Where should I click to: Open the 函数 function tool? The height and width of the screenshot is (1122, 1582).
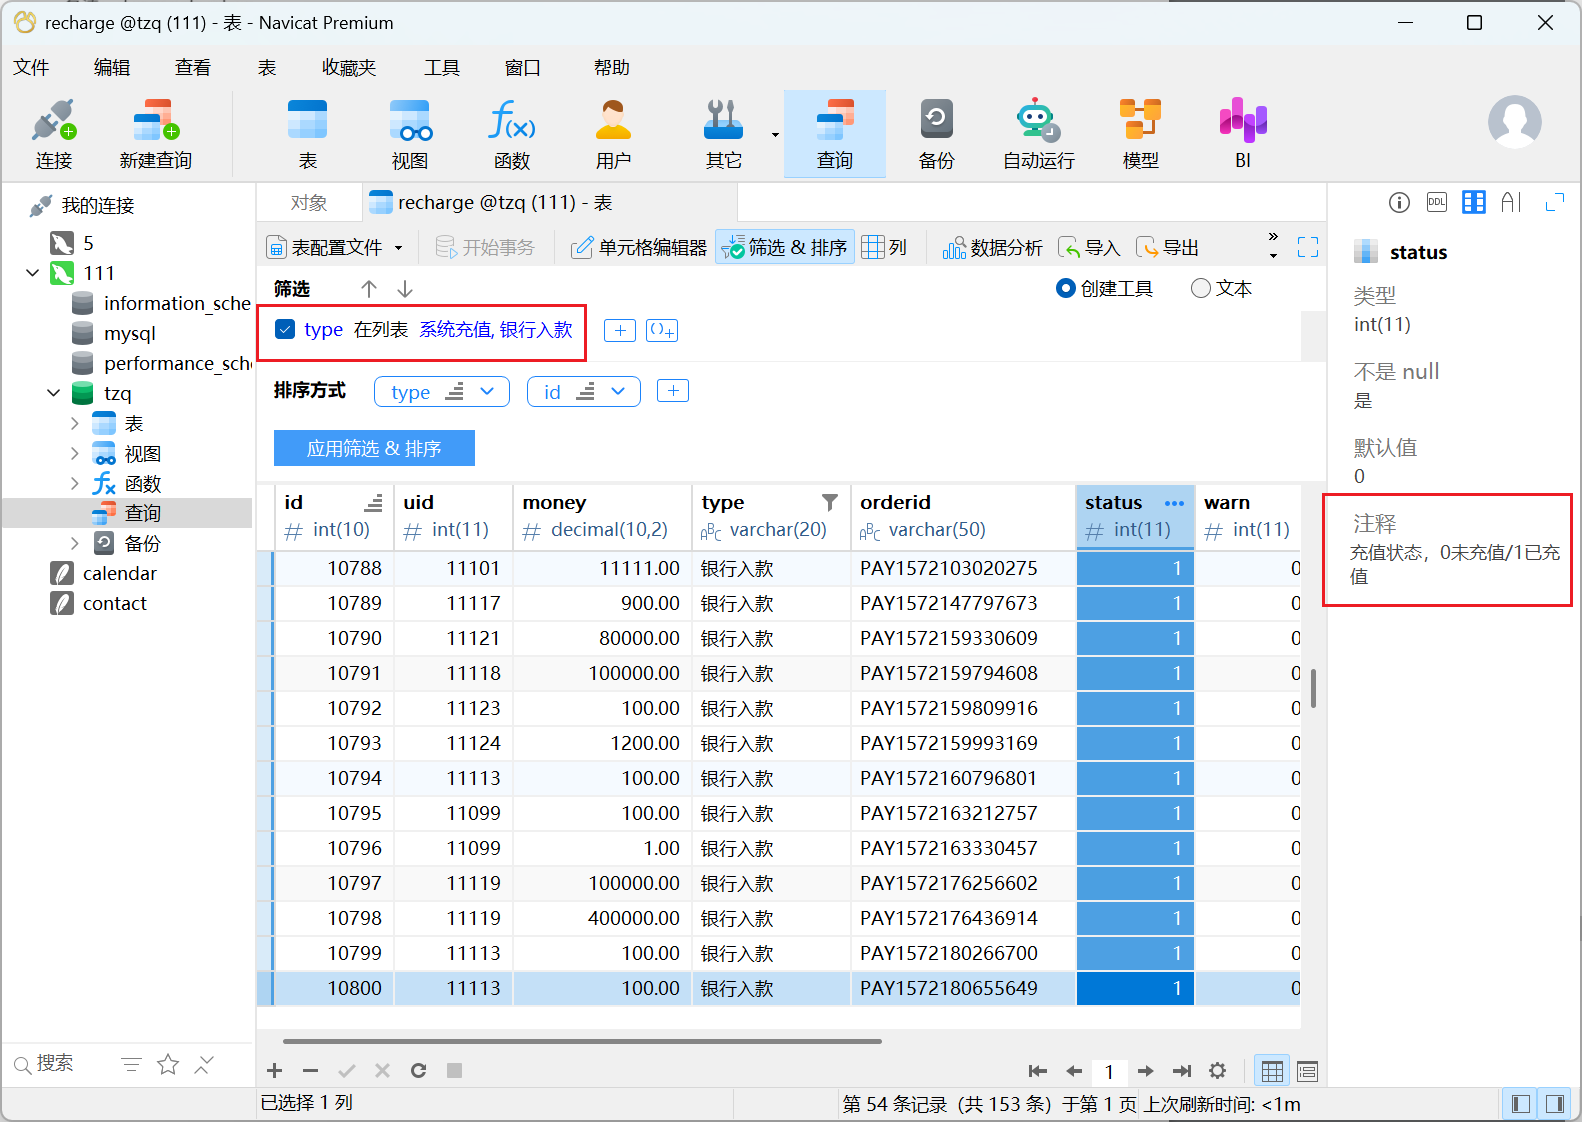[511, 134]
